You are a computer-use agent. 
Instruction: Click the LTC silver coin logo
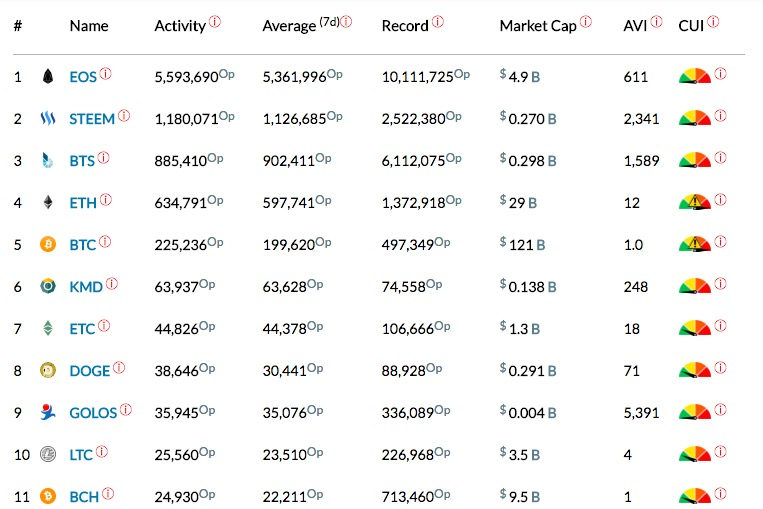pyautogui.click(x=48, y=454)
